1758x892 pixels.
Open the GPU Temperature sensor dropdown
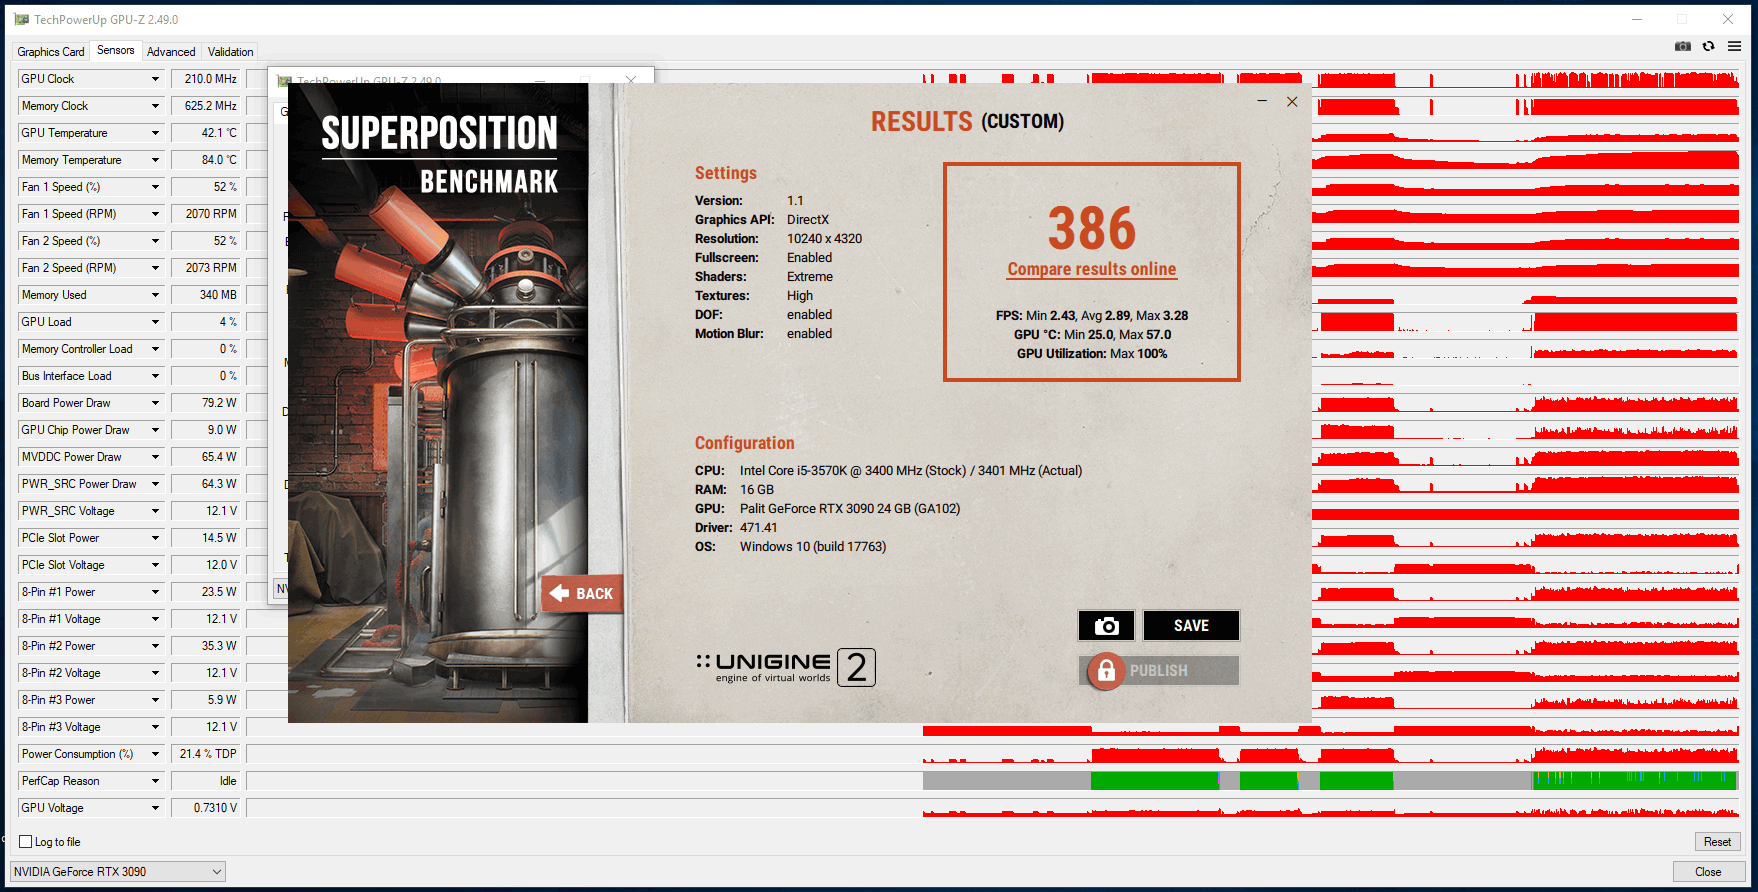155,133
